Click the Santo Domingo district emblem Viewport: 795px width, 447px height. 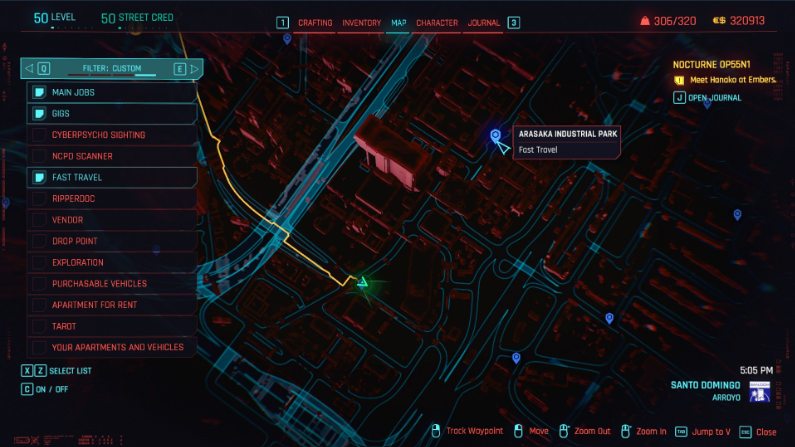click(760, 392)
